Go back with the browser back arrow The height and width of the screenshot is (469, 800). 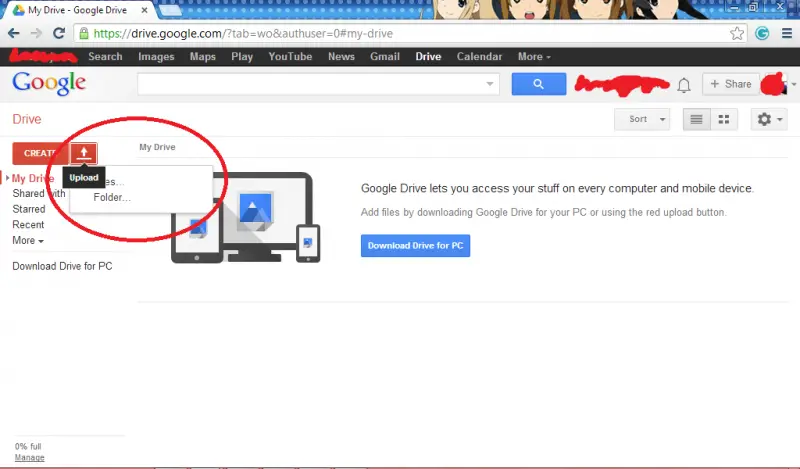tap(14, 34)
